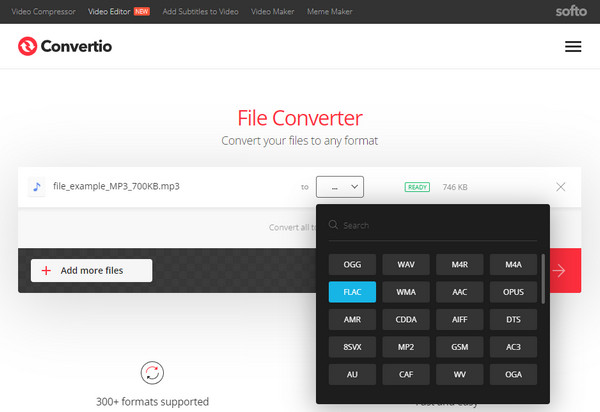Image resolution: width=600 pixels, height=412 pixels.
Task: Select the AAC format
Action: coord(460,292)
